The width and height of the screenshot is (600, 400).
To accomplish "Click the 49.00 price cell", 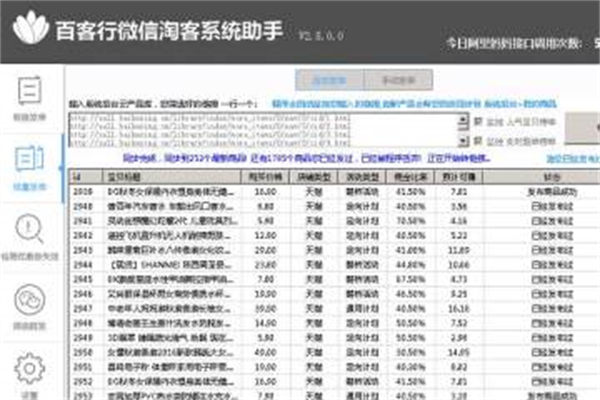I will pos(265,353).
